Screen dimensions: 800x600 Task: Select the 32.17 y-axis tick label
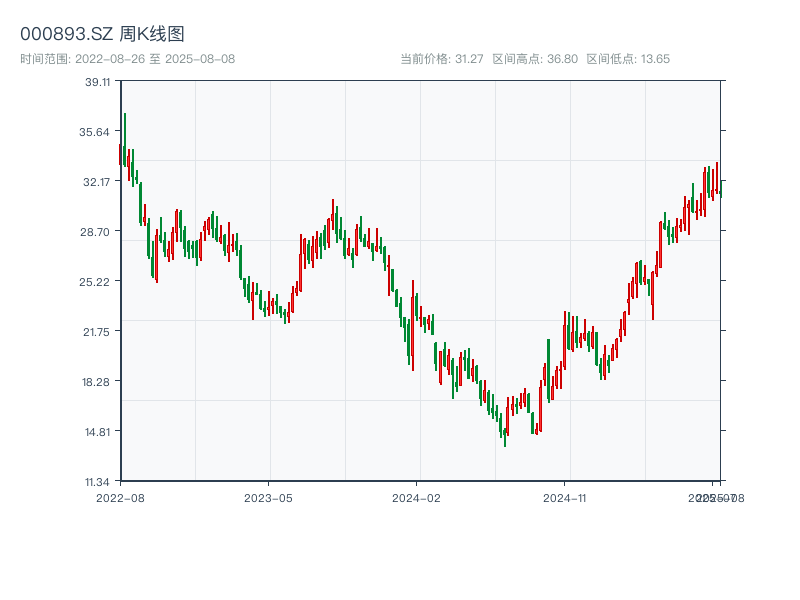[x=98, y=182]
